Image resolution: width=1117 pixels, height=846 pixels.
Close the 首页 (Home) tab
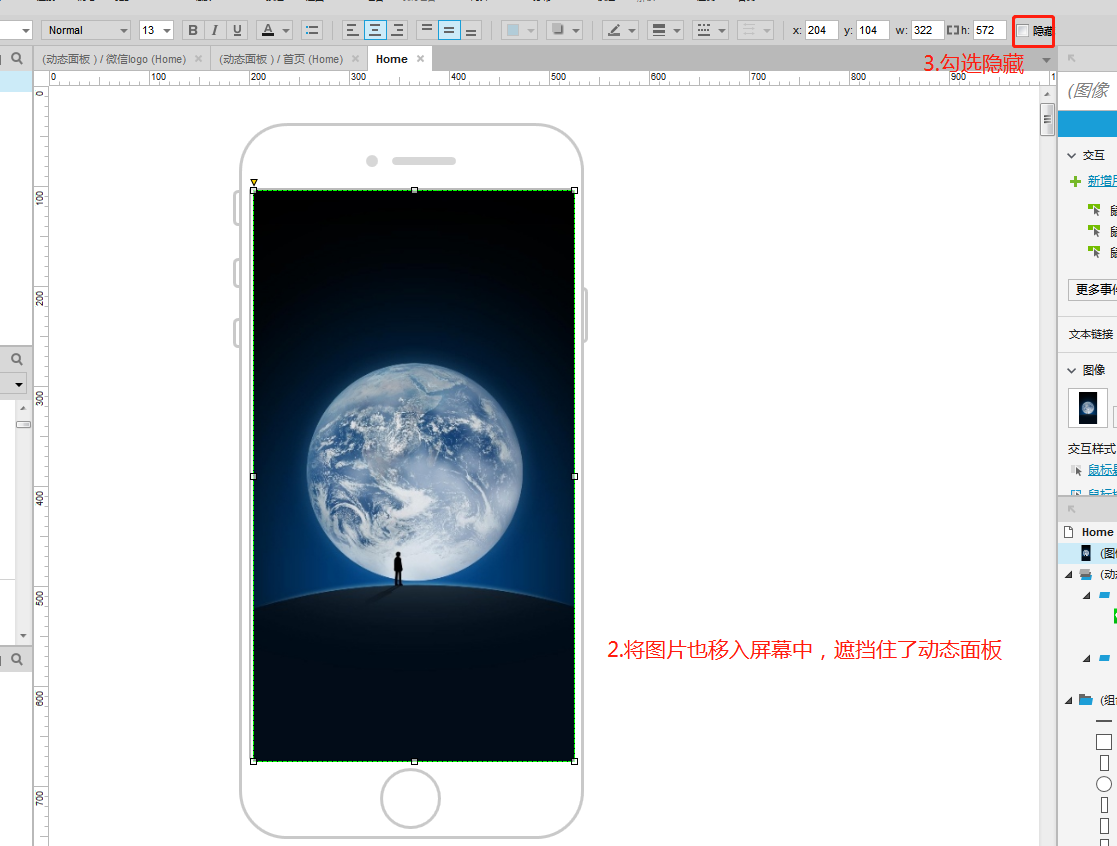coord(355,58)
